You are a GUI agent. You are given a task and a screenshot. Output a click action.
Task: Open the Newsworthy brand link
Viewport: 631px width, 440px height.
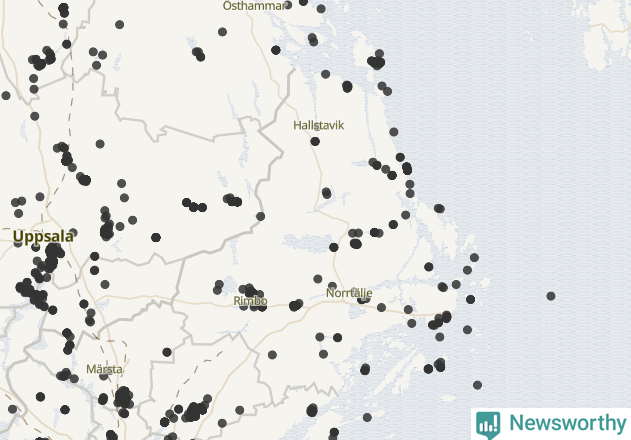click(568, 423)
